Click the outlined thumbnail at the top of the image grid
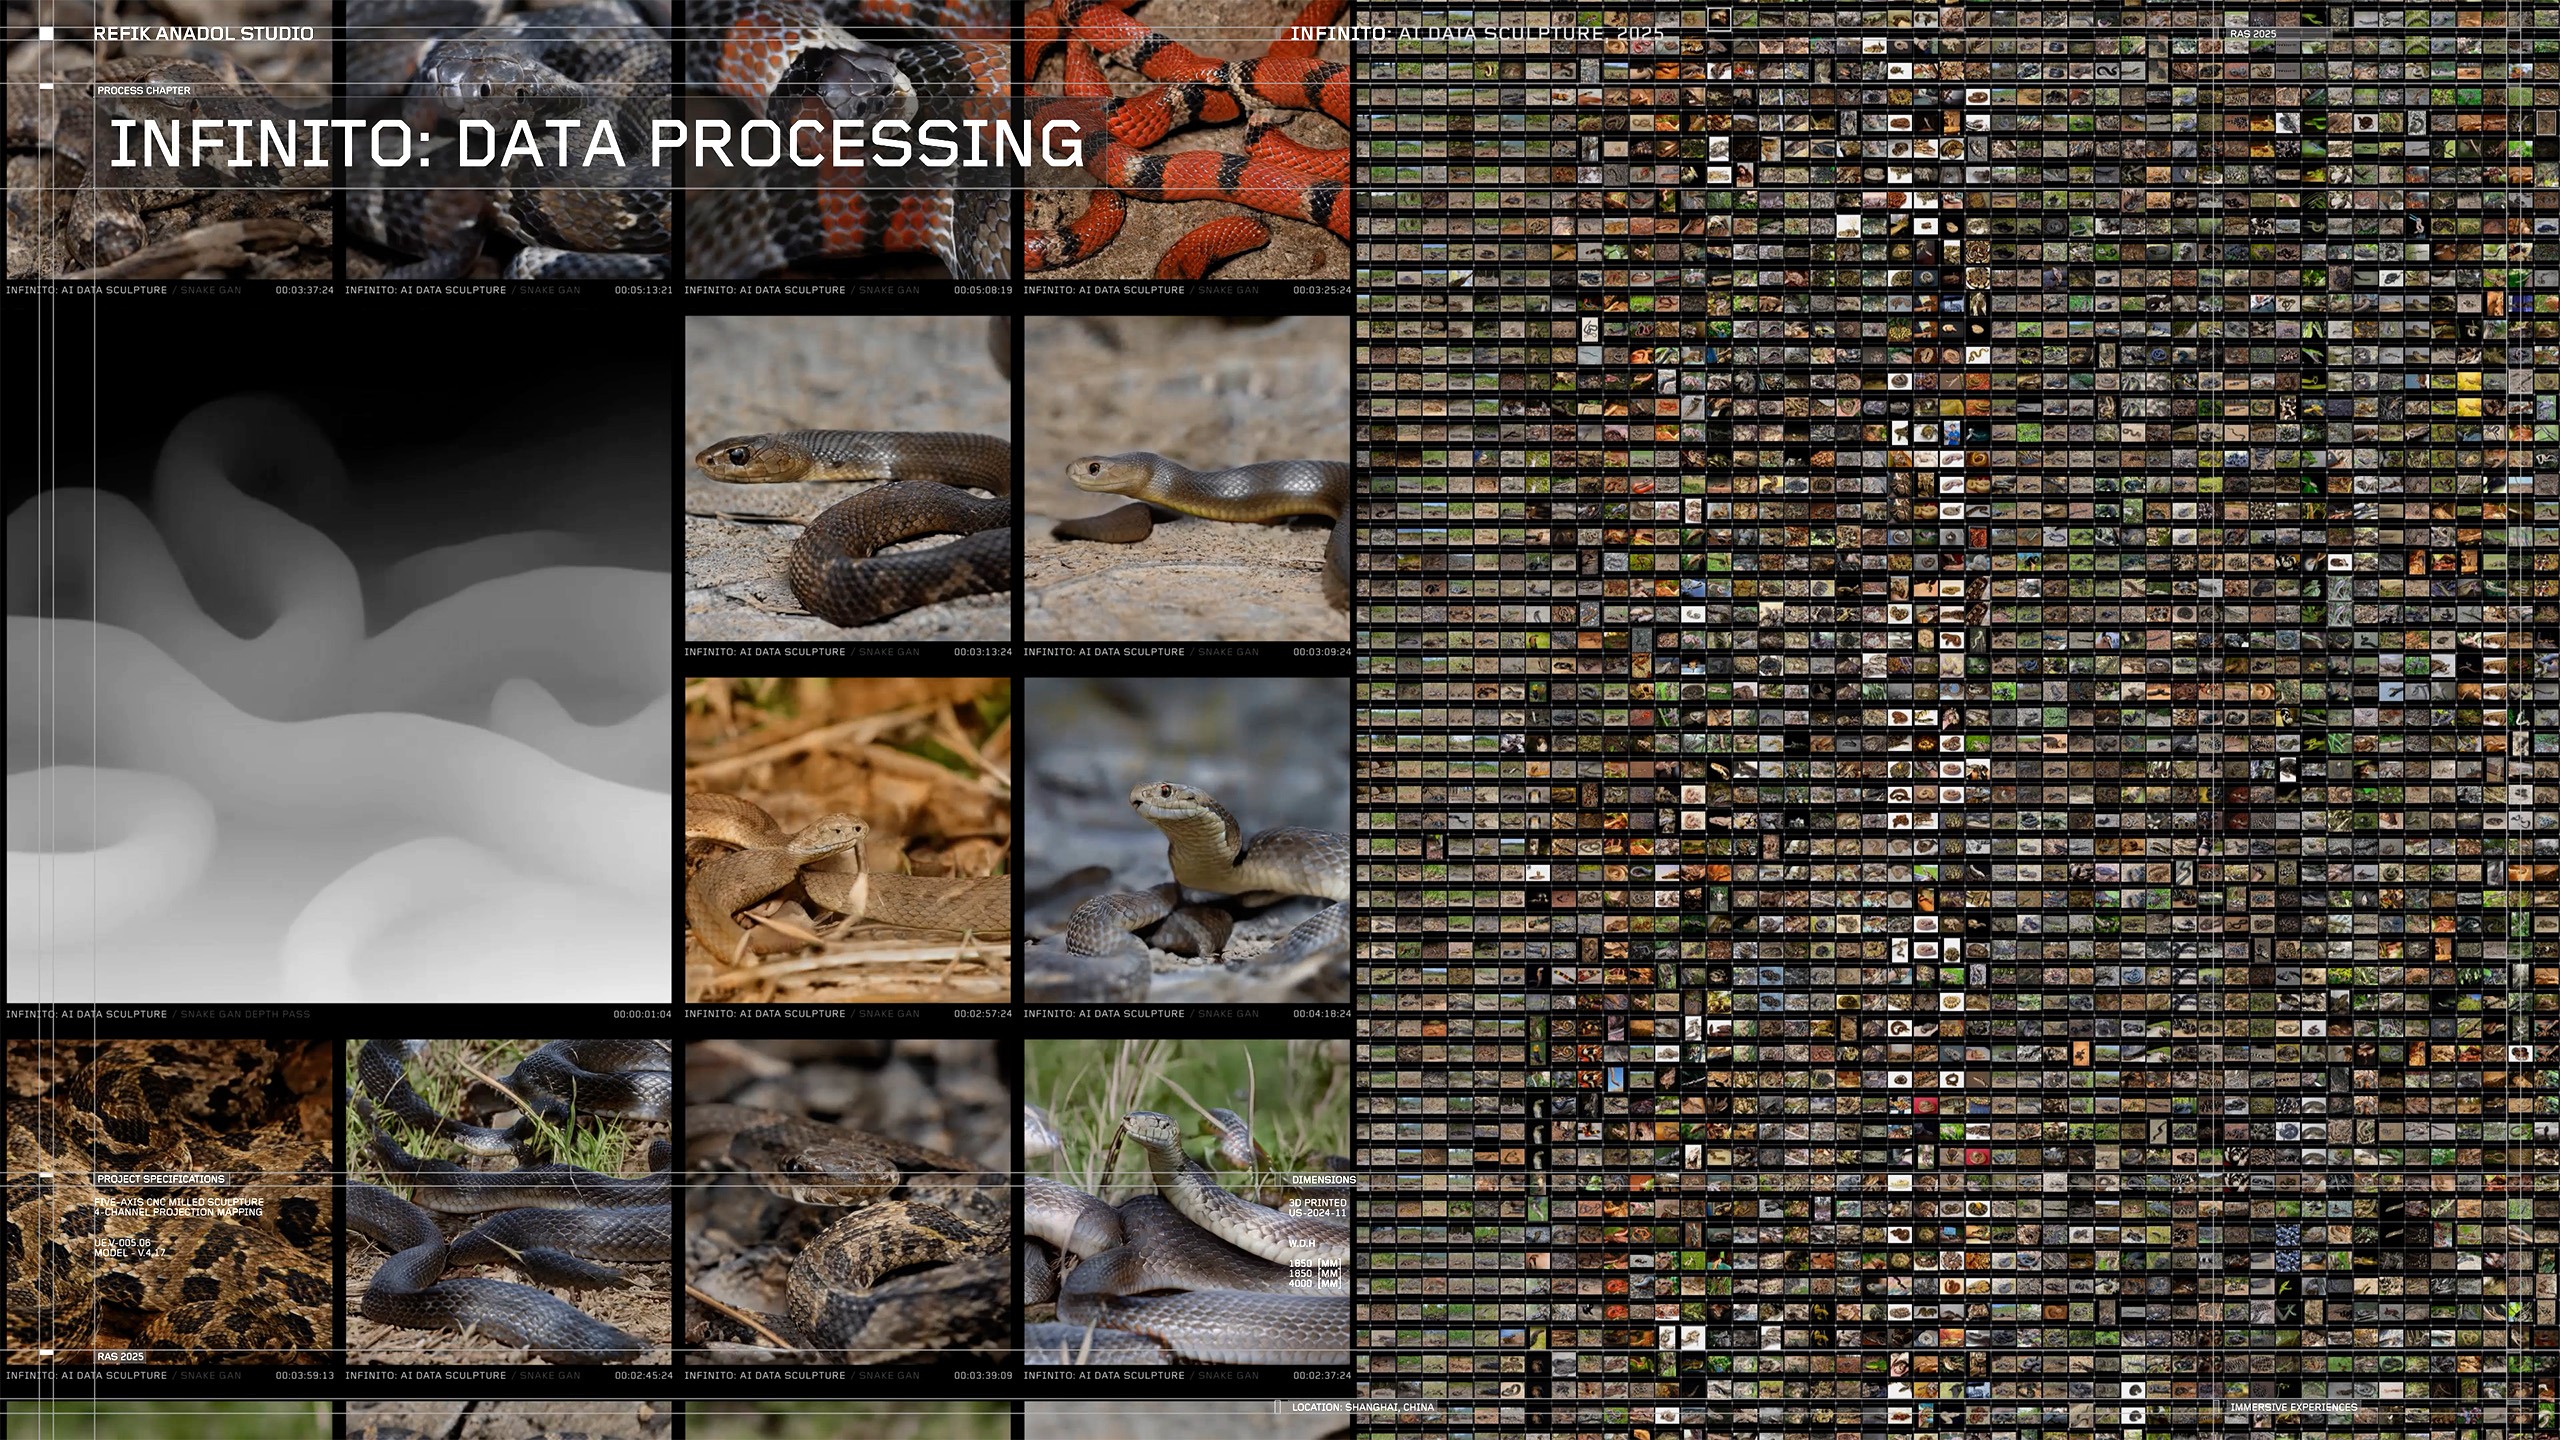This screenshot has width=2560, height=1440. click(x=1718, y=19)
